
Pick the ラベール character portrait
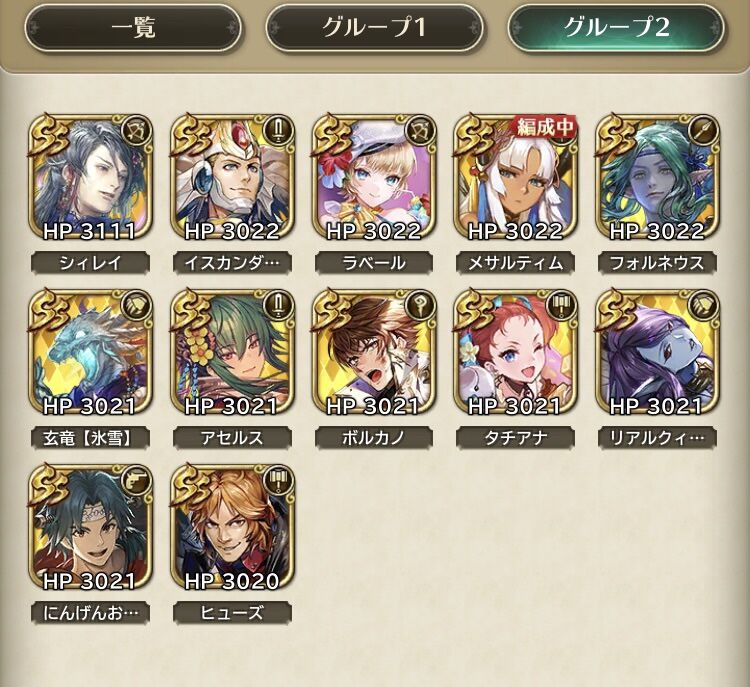click(374, 177)
